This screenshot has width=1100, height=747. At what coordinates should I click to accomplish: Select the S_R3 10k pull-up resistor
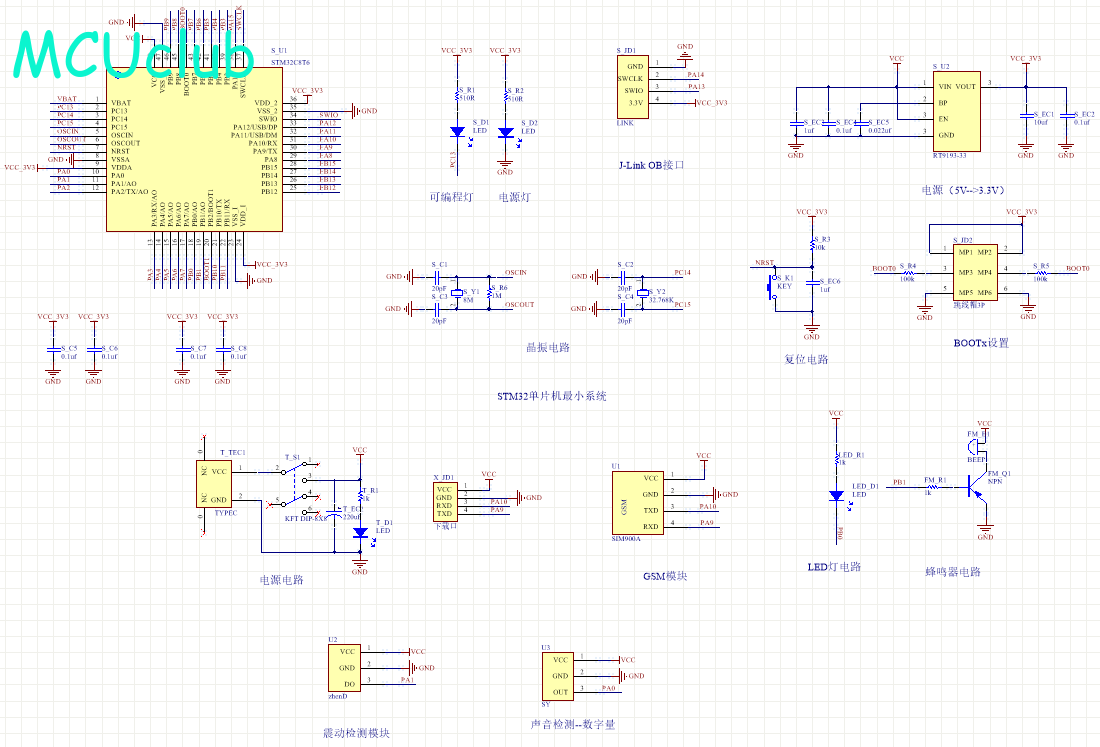point(812,243)
